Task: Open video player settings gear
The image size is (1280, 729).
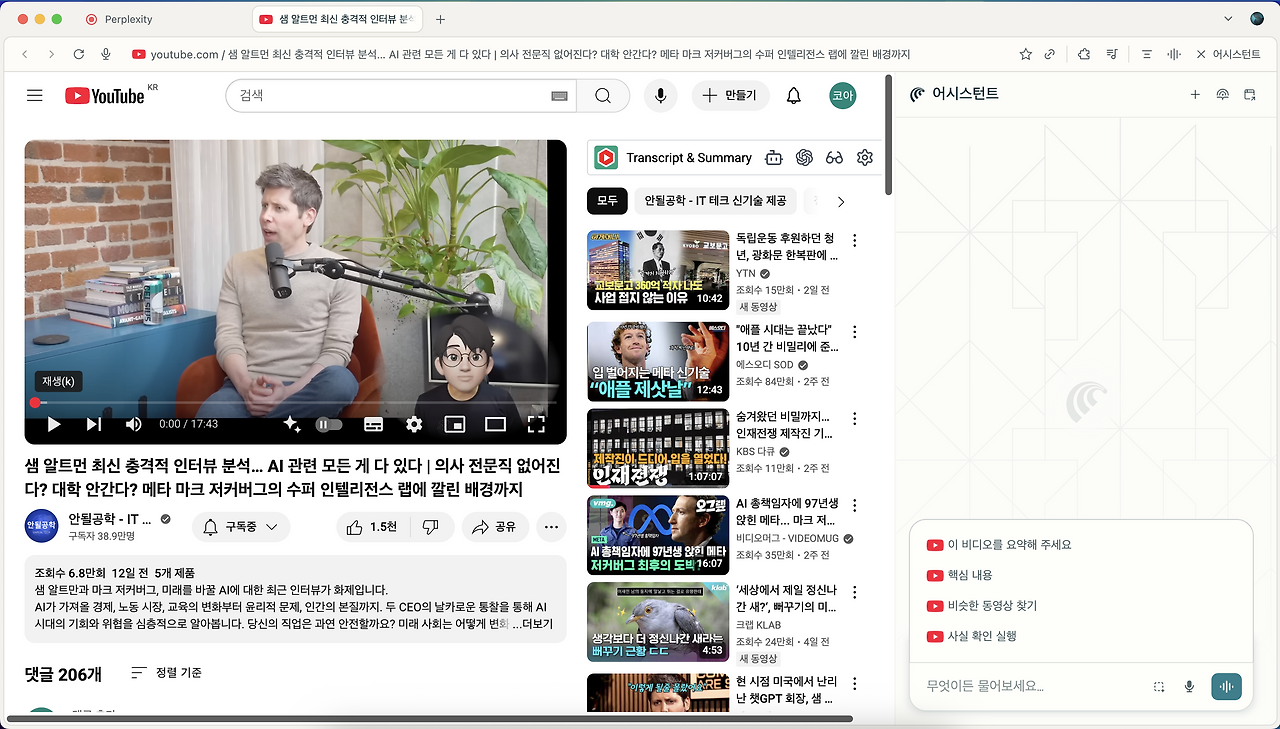Action: coord(414,424)
